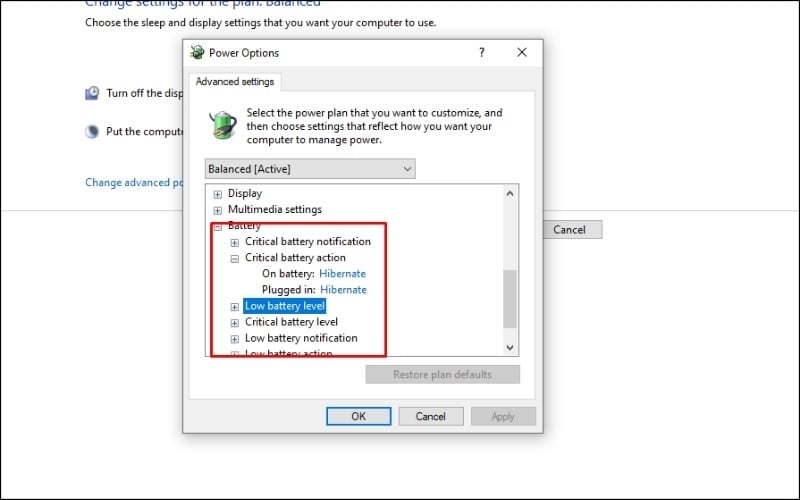The width and height of the screenshot is (800, 500).
Task: Select the Display tree item label
Action: [x=245, y=193]
